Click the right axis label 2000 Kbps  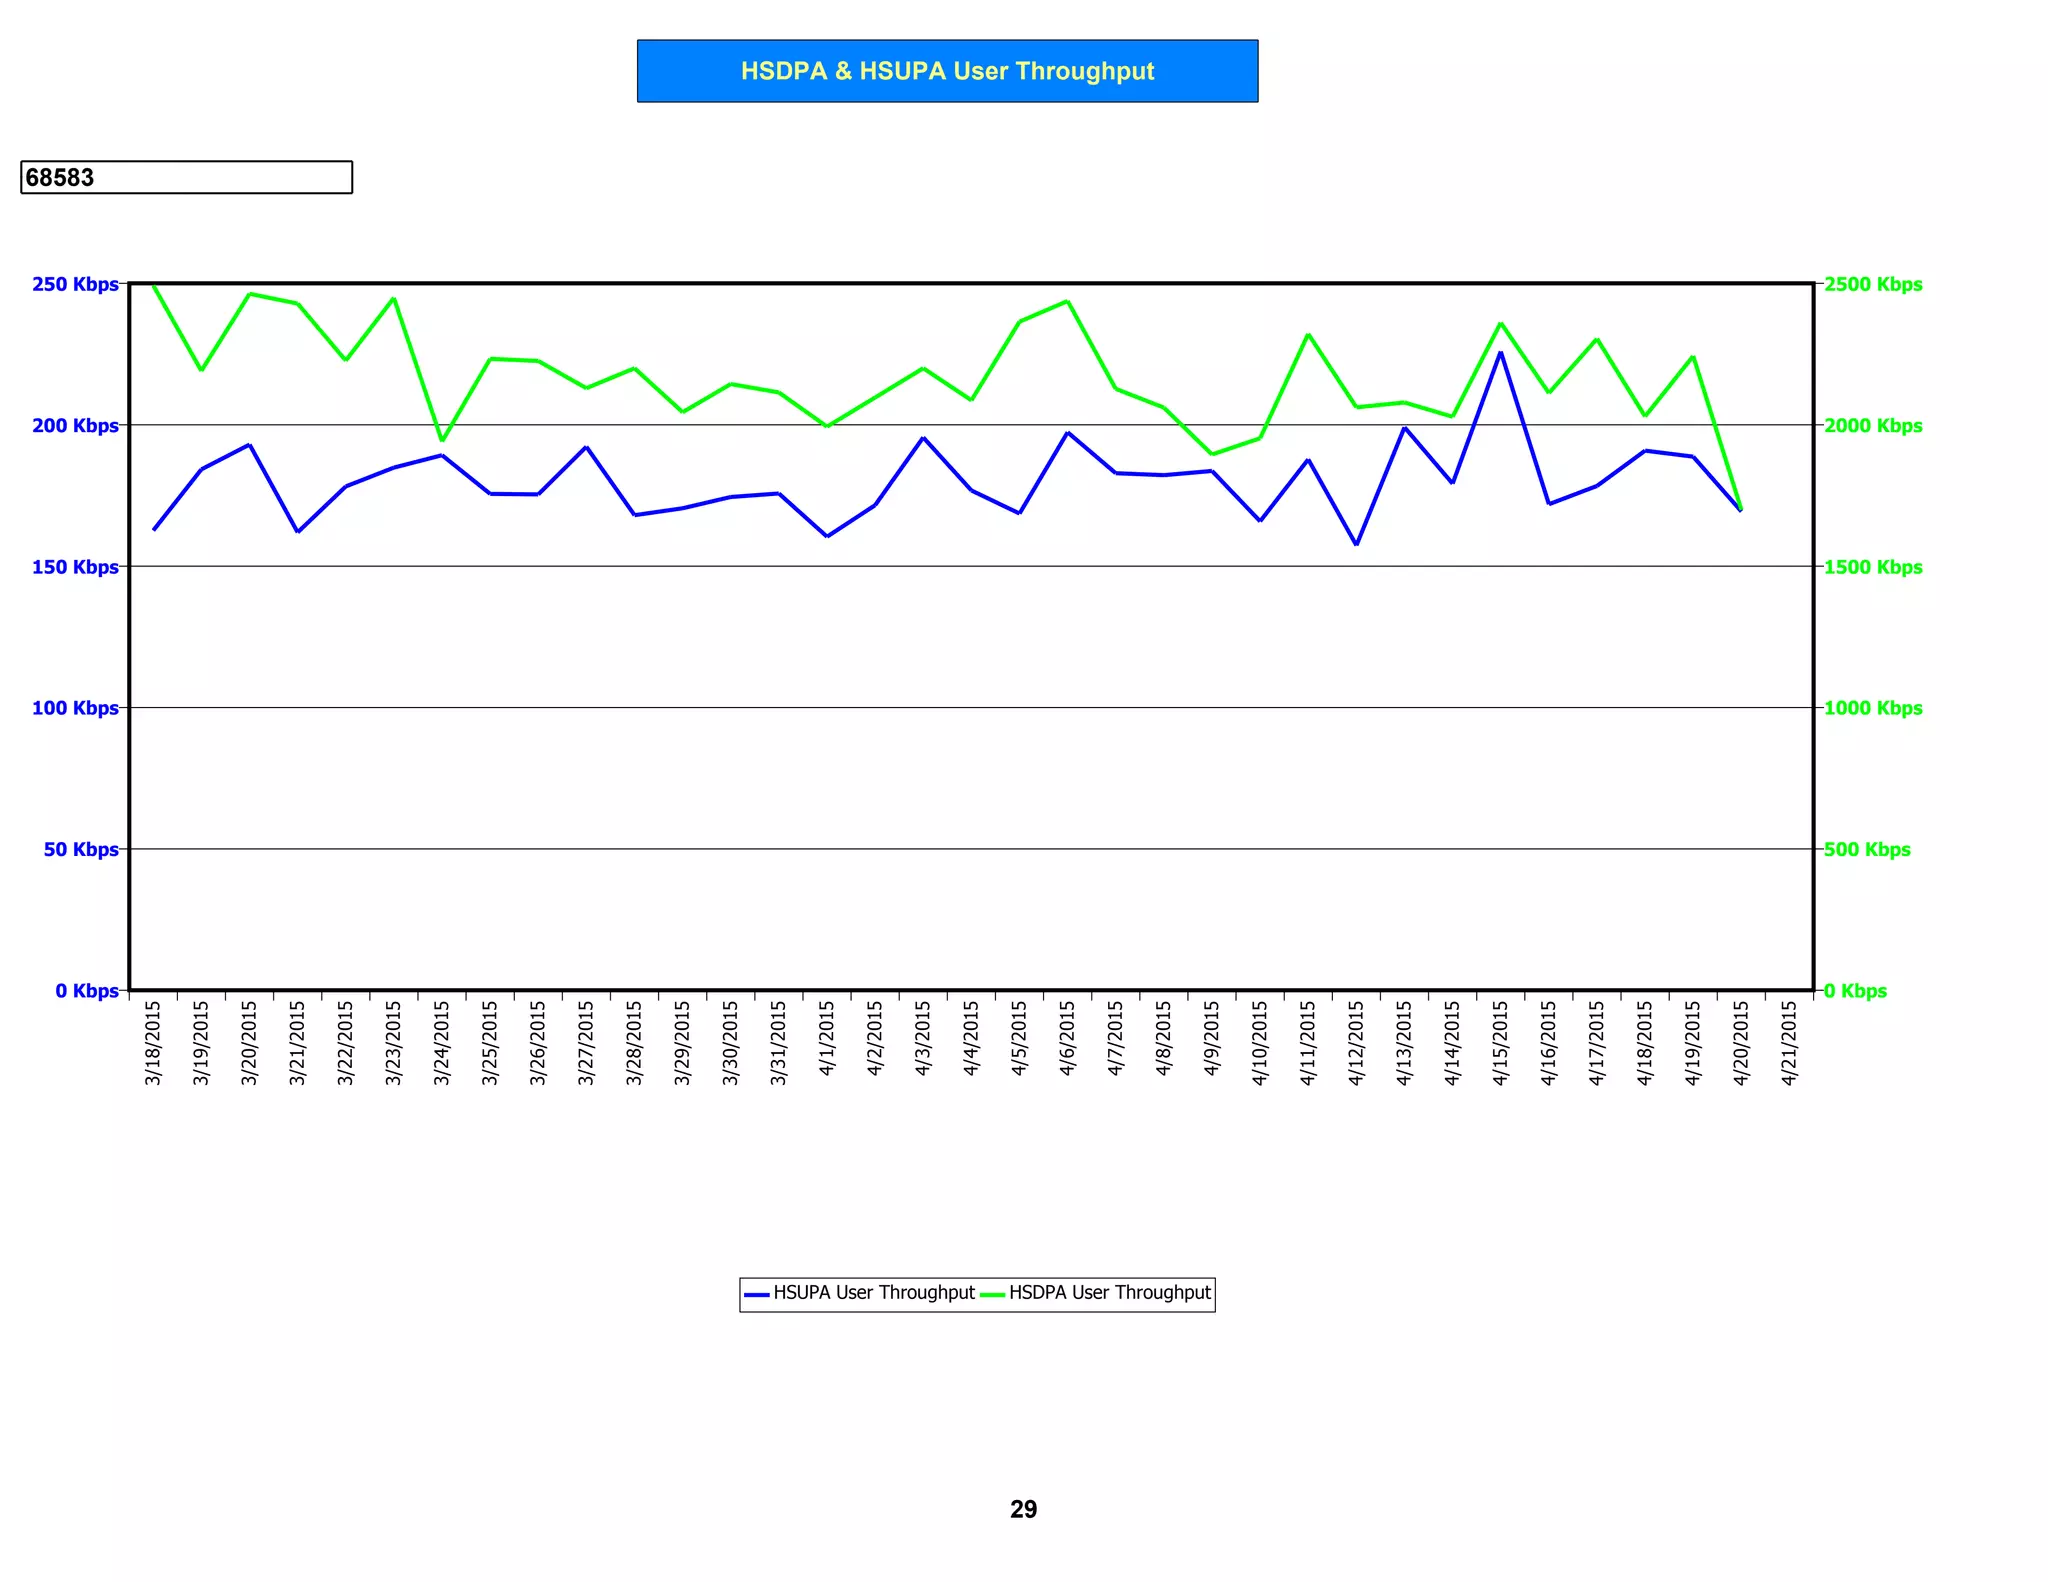tap(1873, 425)
